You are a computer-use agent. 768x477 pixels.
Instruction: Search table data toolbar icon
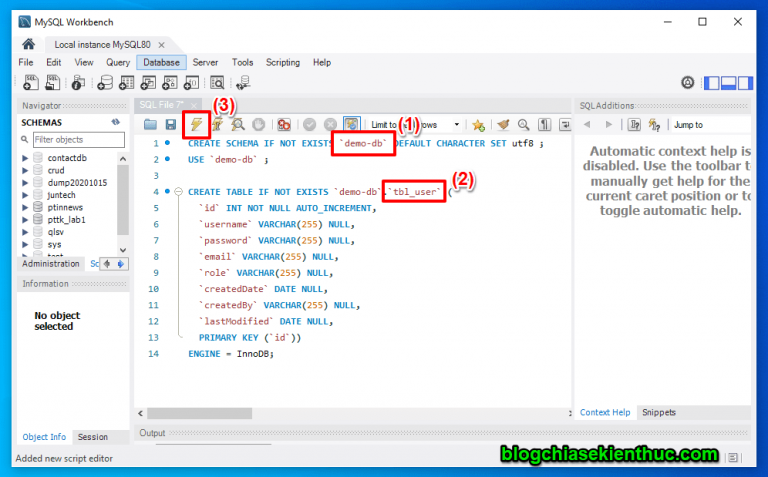pos(217,83)
